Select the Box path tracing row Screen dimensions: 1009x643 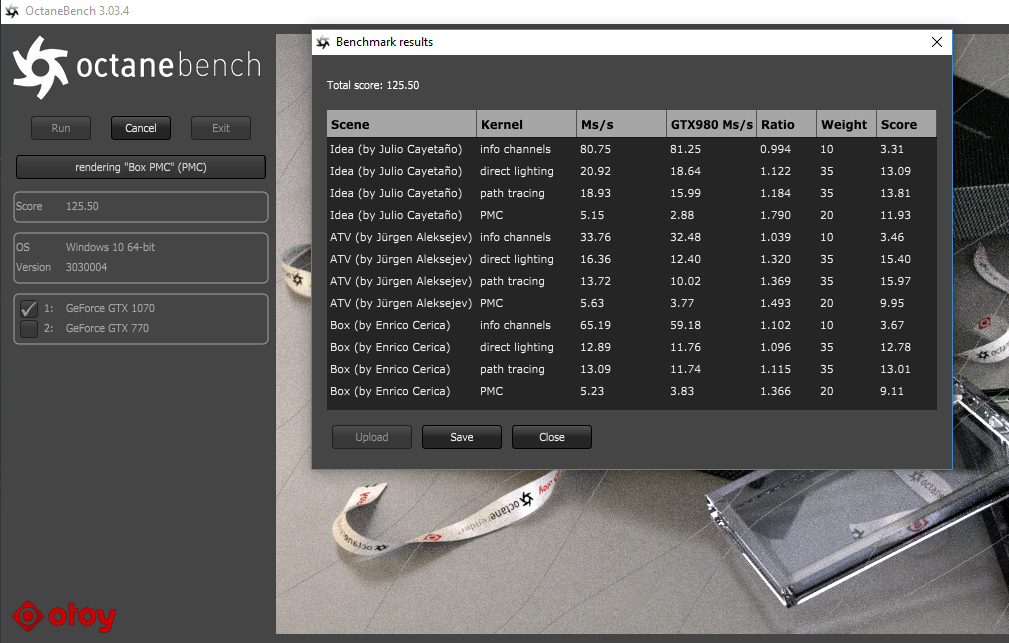click(x=631, y=369)
